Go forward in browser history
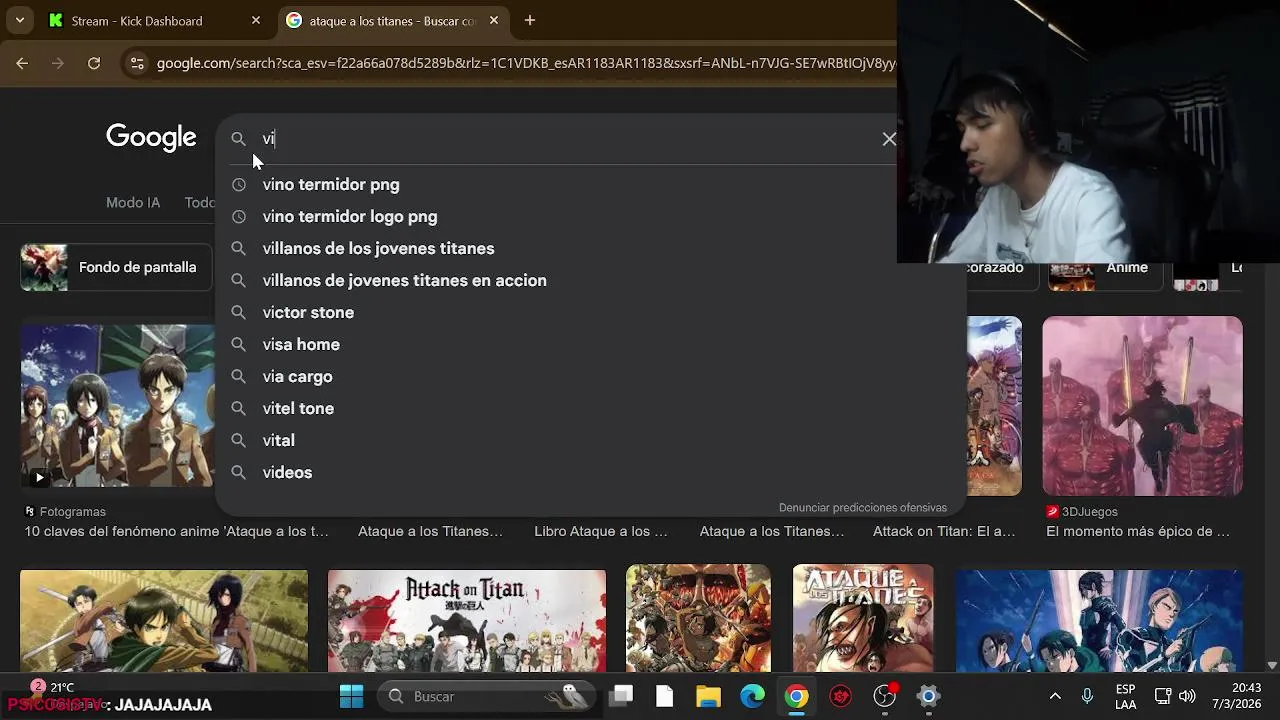 click(x=58, y=63)
